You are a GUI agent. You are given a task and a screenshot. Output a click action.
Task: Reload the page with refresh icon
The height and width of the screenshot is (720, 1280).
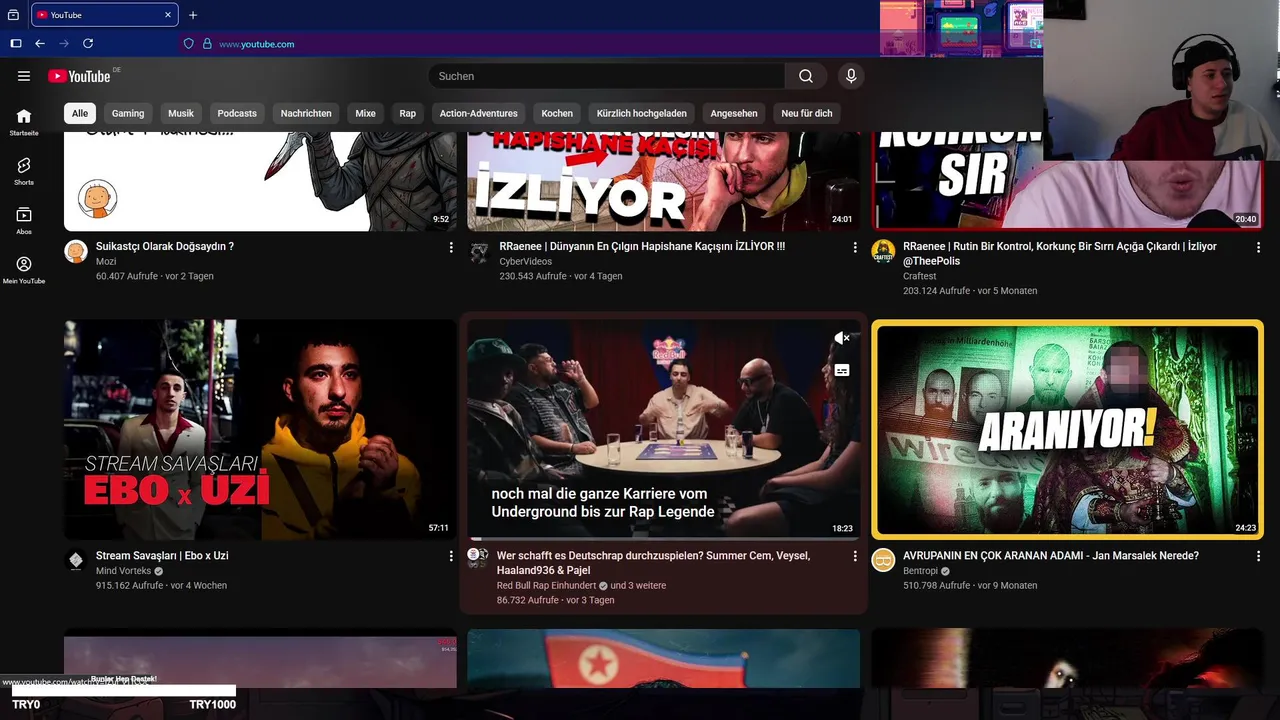click(88, 44)
